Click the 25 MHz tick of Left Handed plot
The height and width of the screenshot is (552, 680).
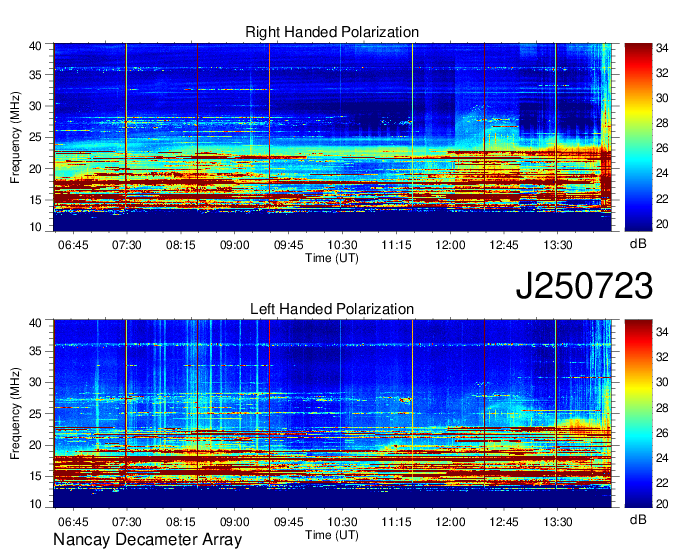click(x=36, y=414)
